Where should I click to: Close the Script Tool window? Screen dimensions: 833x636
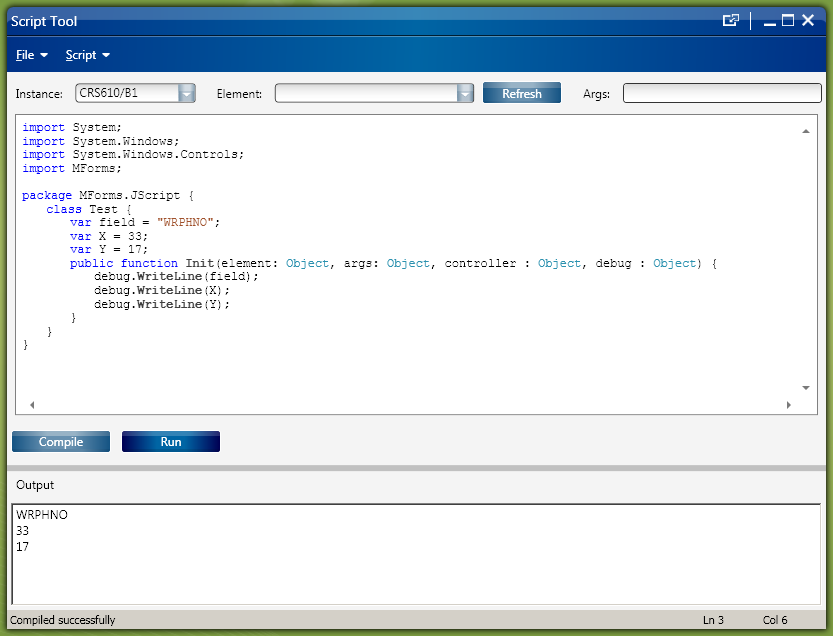coord(808,20)
